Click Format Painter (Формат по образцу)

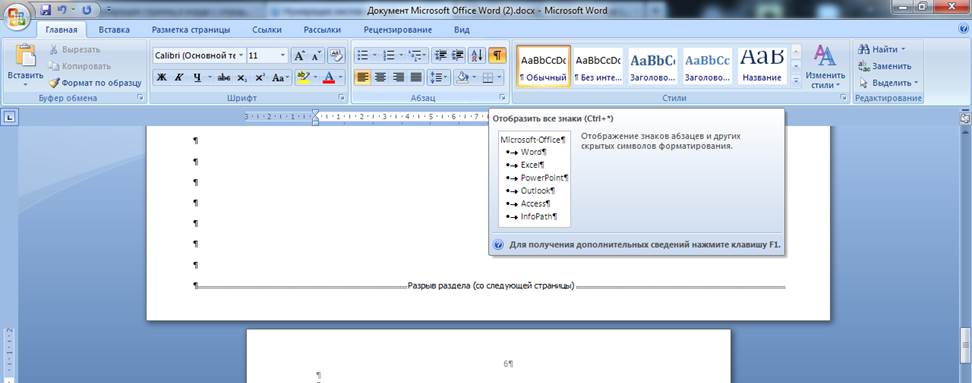(x=95, y=82)
